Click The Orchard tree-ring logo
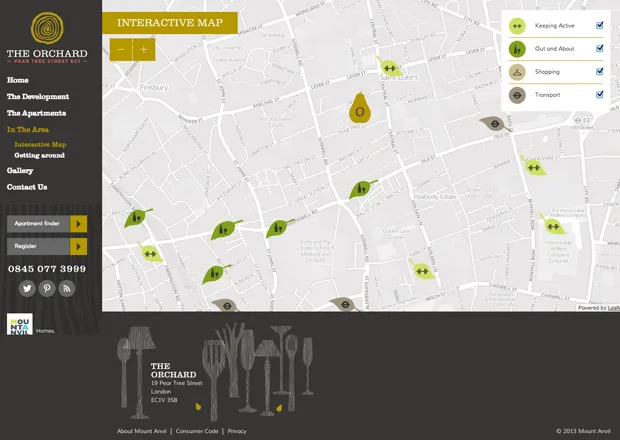620x440 pixels. (47, 28)
